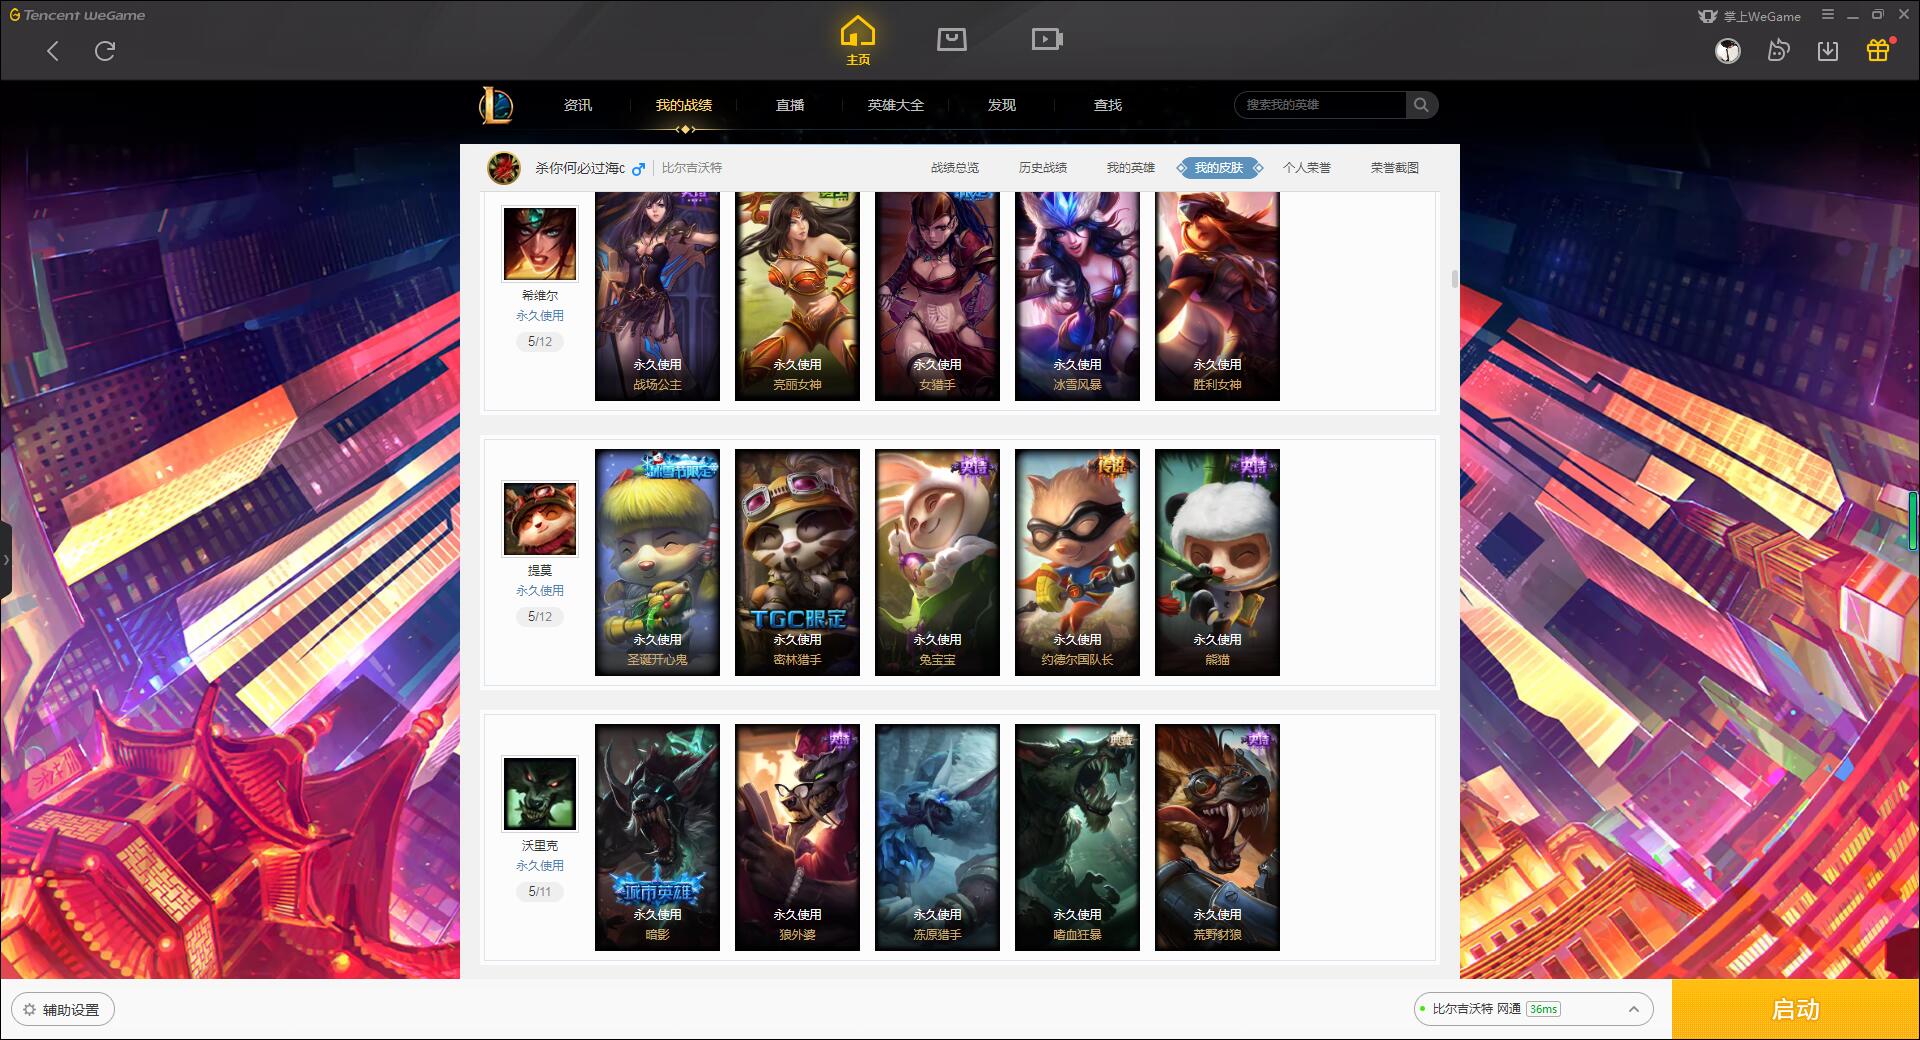The width and height of the screenshot is (1920, 1040).
Task: Refresh the page with reload icon
Action: 105,51
